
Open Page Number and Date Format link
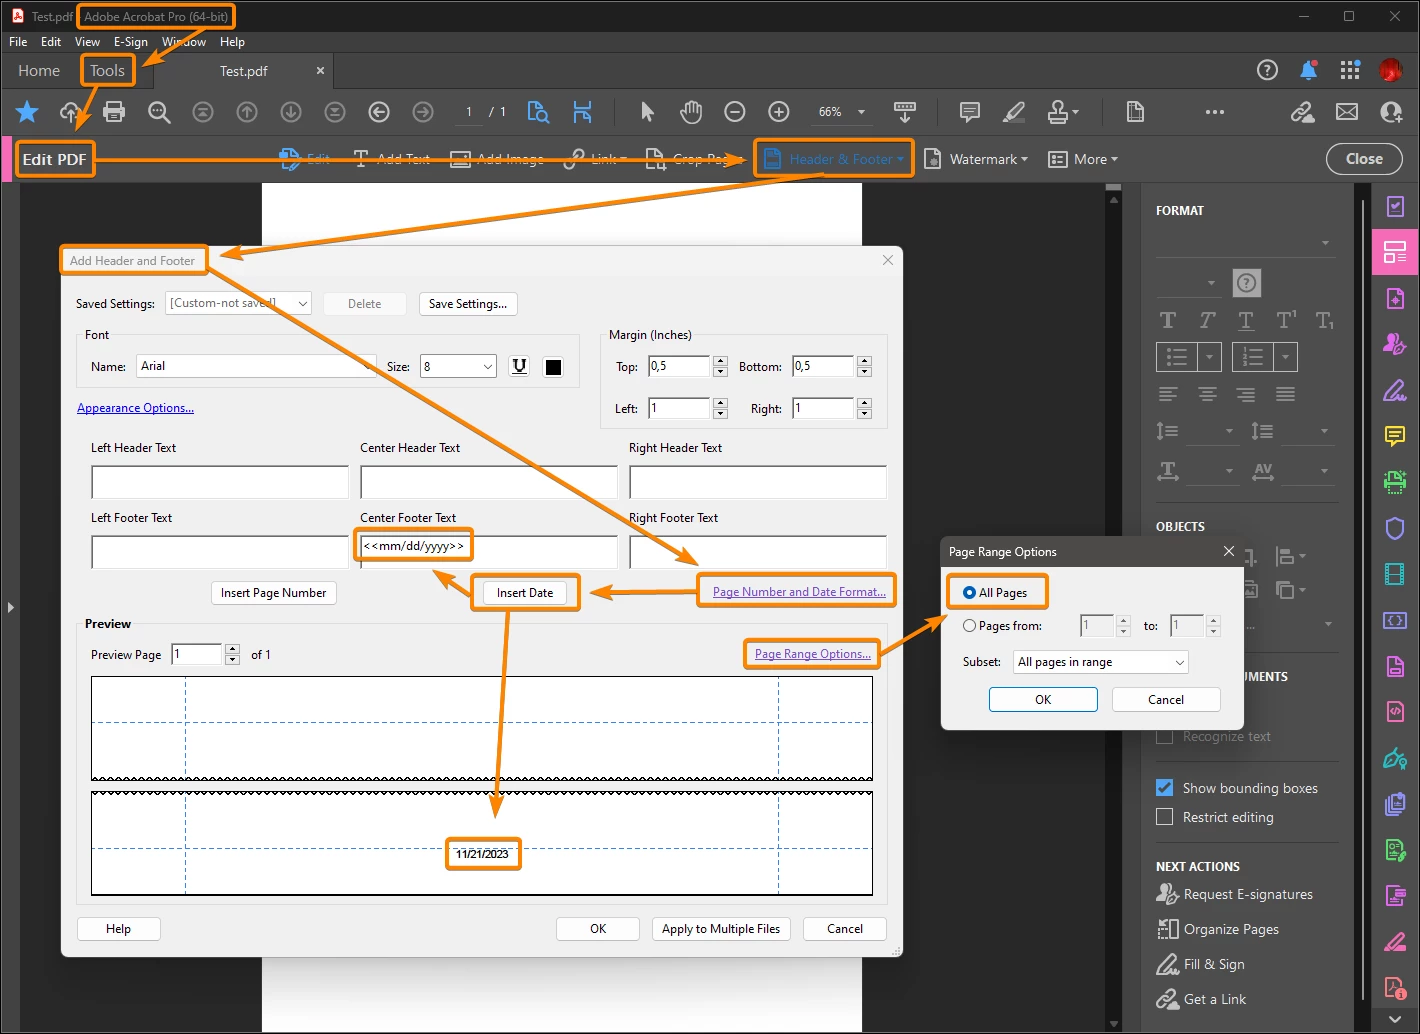click(799, 592)
